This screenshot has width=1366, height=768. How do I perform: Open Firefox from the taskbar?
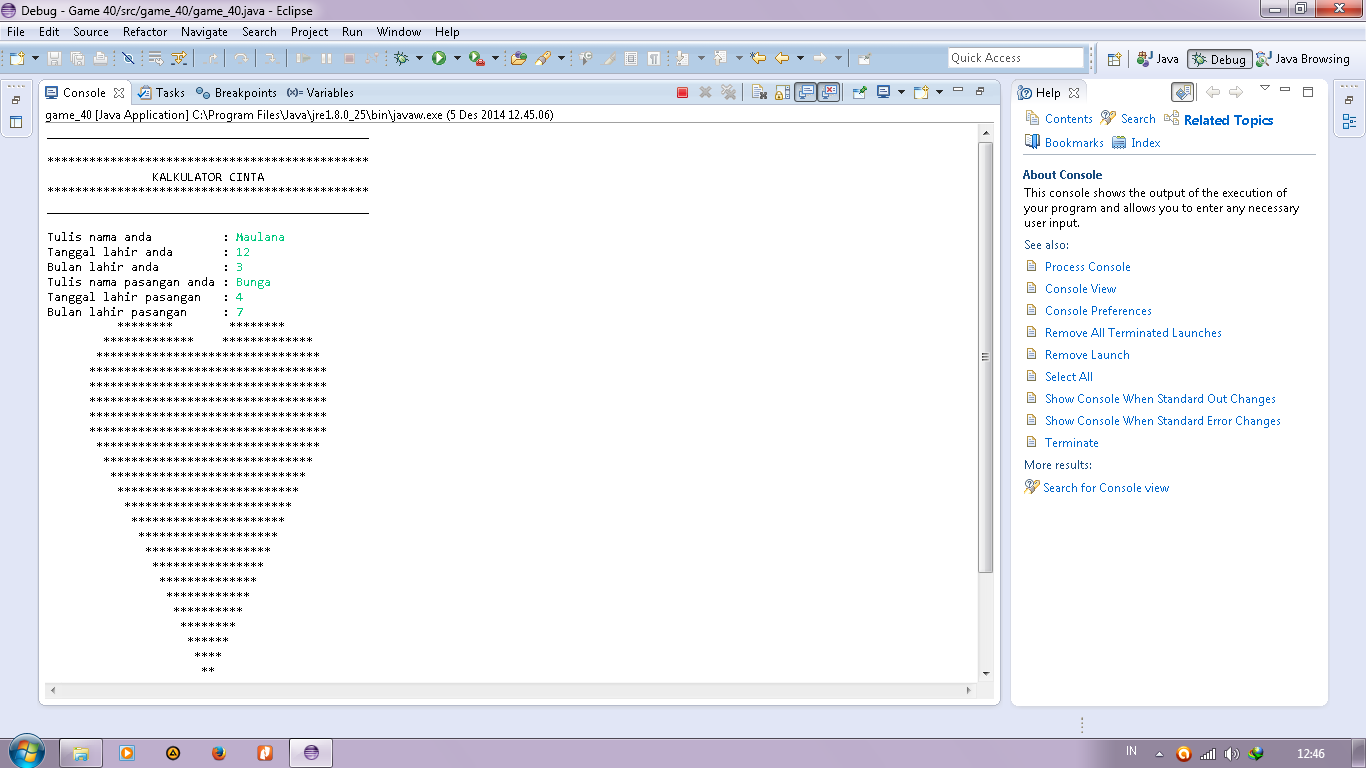pos(218,753)
